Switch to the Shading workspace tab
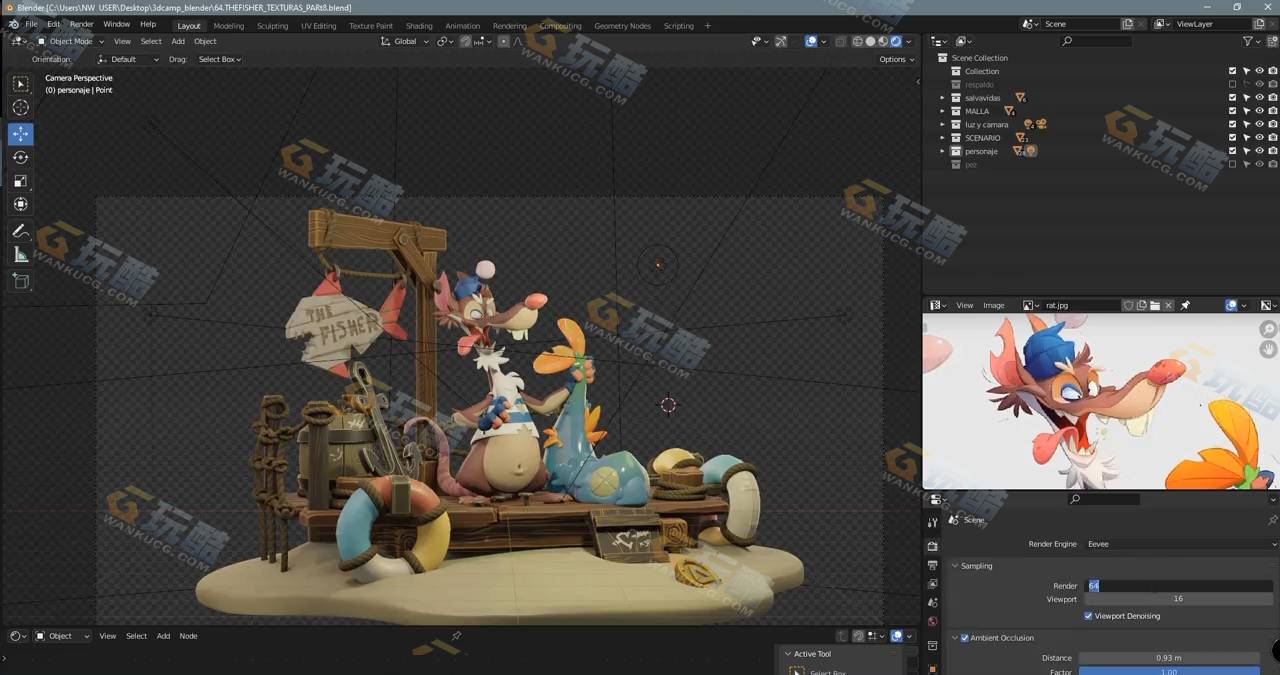Image resolution: width=1280 pixels, height=675 pixels. tap(419, 26)
